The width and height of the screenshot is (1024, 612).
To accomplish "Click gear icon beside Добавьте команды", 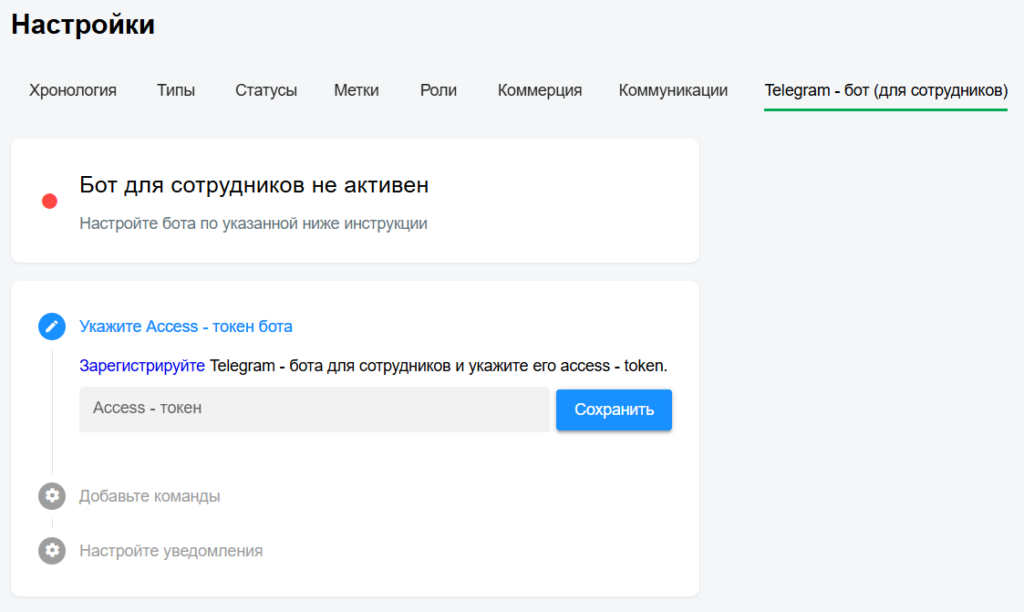I will (52, 496).
